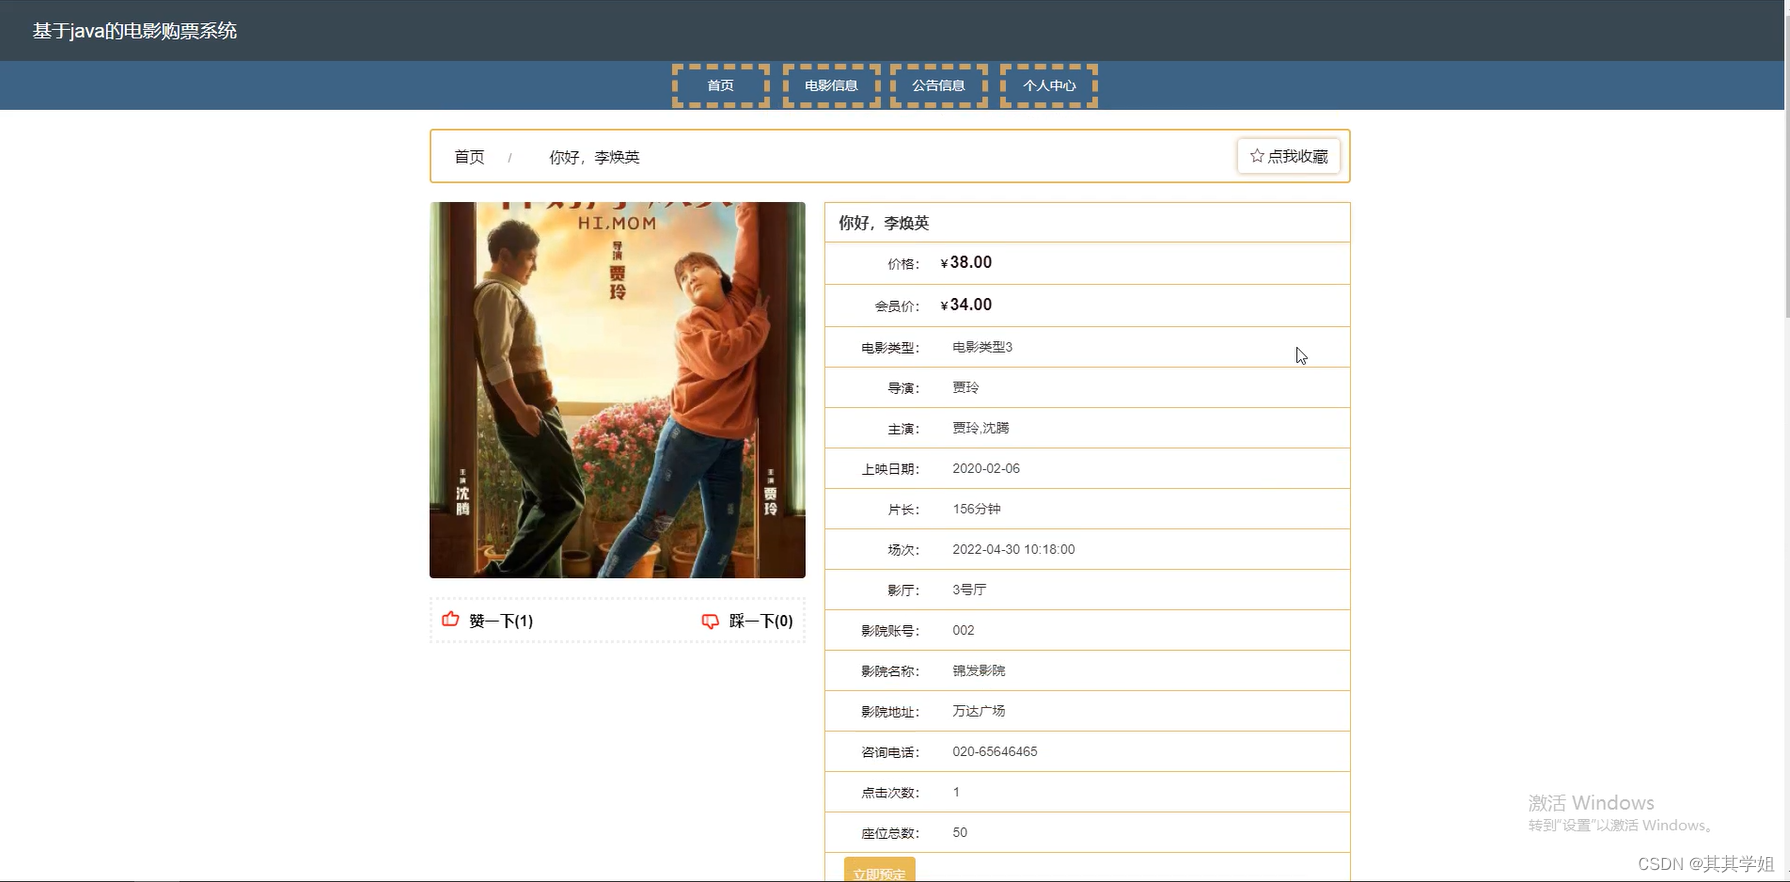Click the member price ¥34.00
Viewport: 1790px width, 882px height.
pyautogui.click(x=966, y=305)
